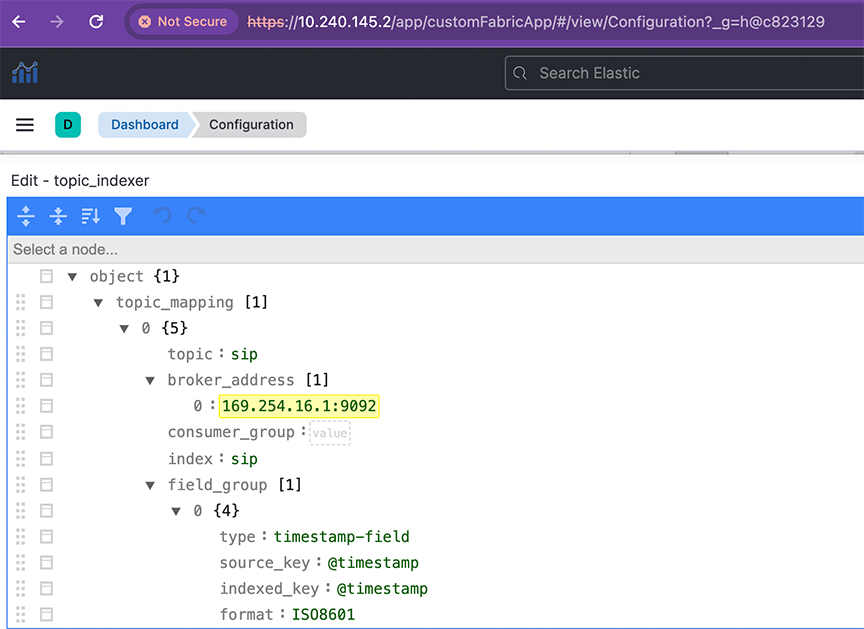This screenshot has width=864, height=629.
Task: Collapse the field_group array
Action: click(150, 485)
